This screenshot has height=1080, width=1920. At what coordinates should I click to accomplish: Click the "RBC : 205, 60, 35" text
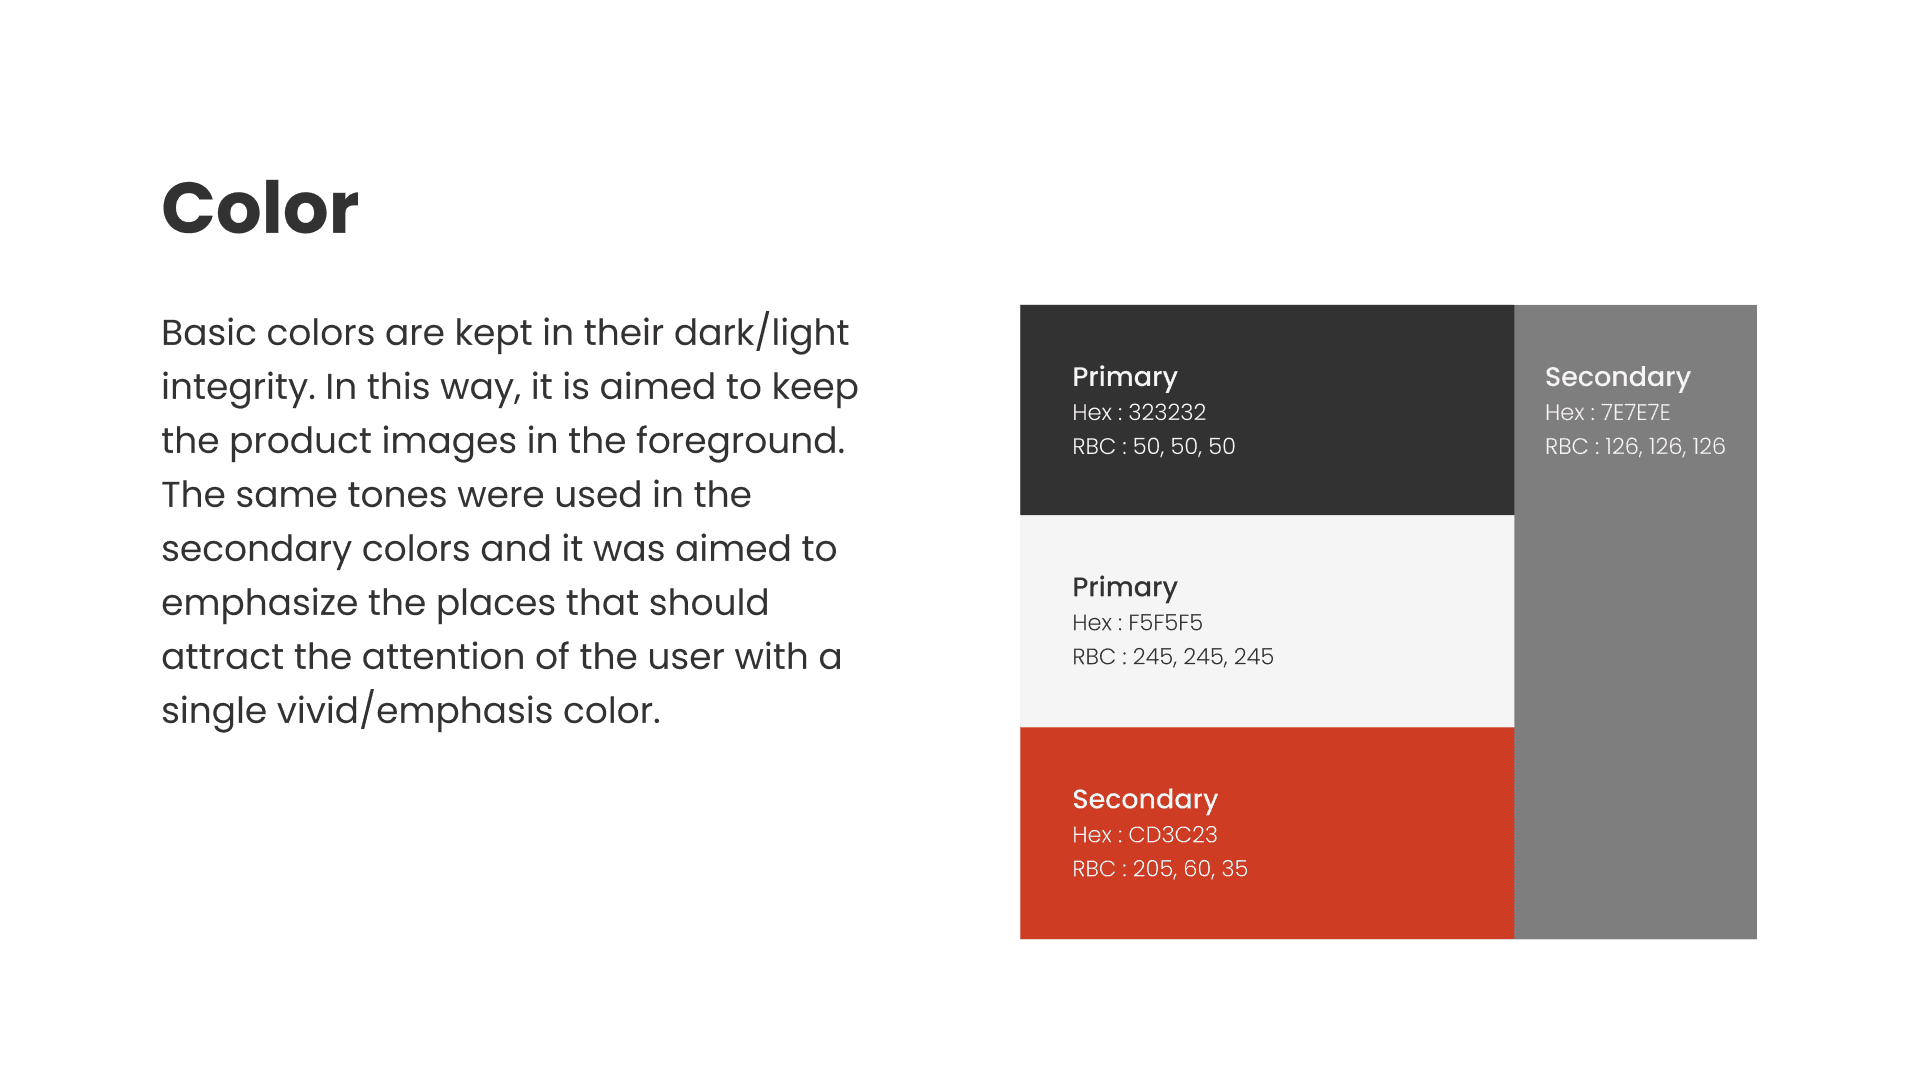coord(1159,868)
